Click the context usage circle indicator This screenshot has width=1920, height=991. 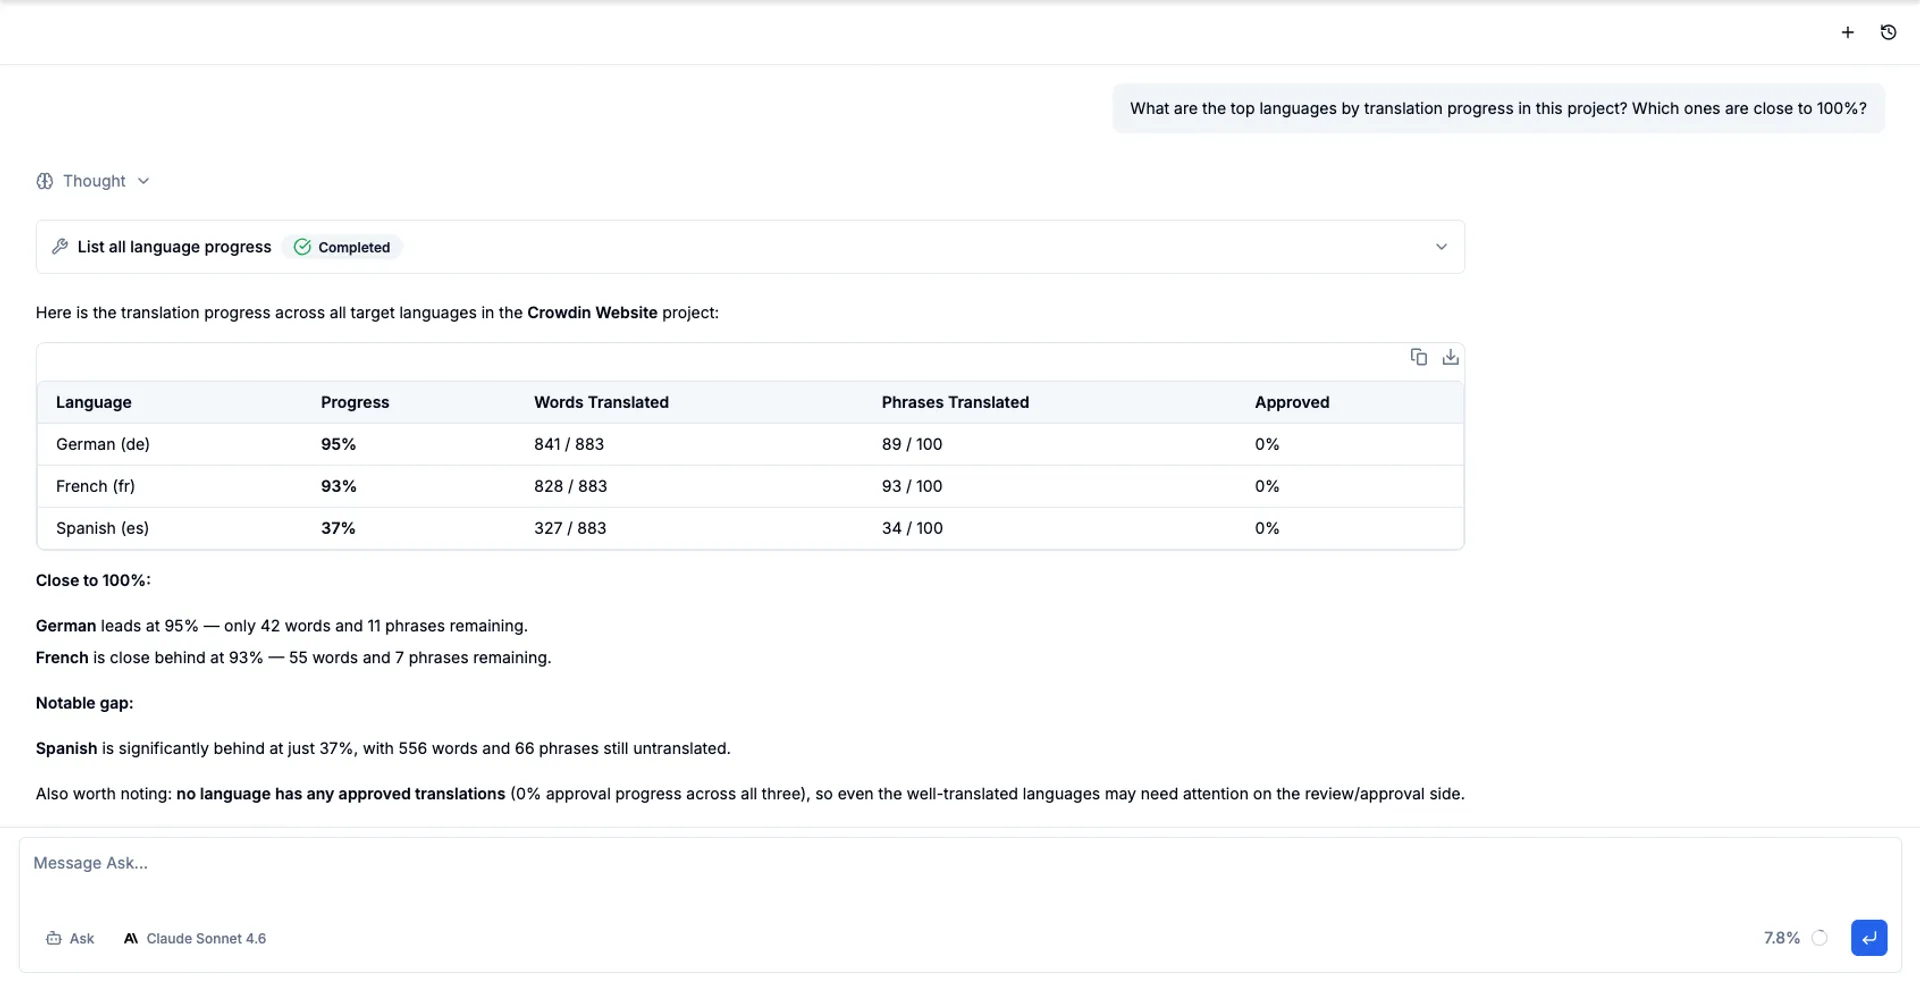tap(1820, 938)
